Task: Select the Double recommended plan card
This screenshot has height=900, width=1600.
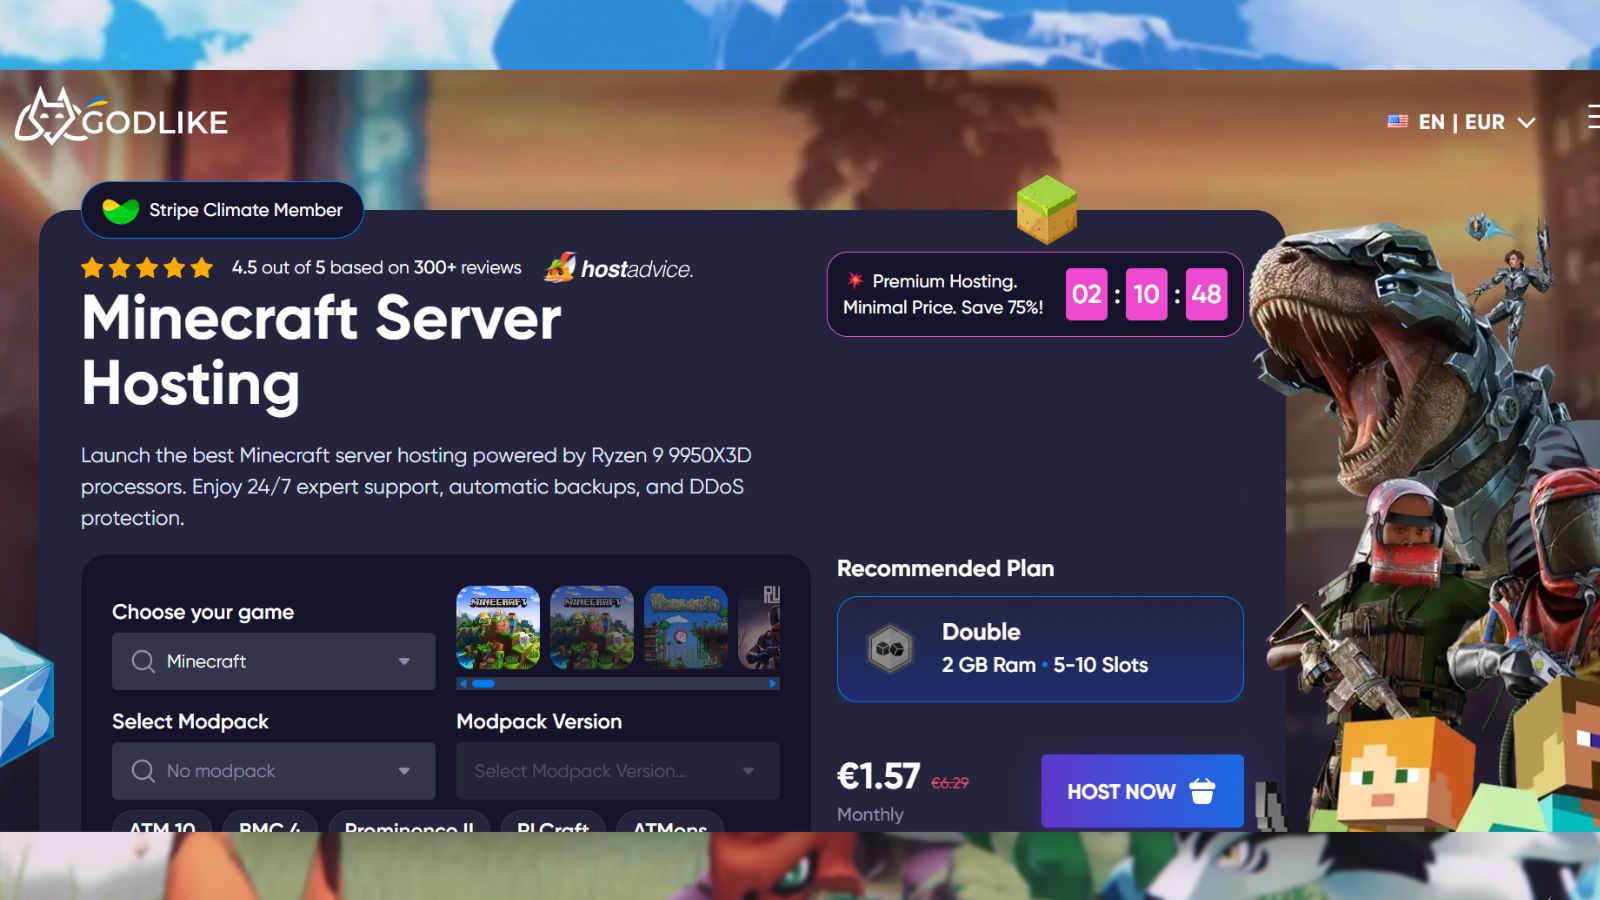Action: pyautogui.click(x=1040, y=649)
